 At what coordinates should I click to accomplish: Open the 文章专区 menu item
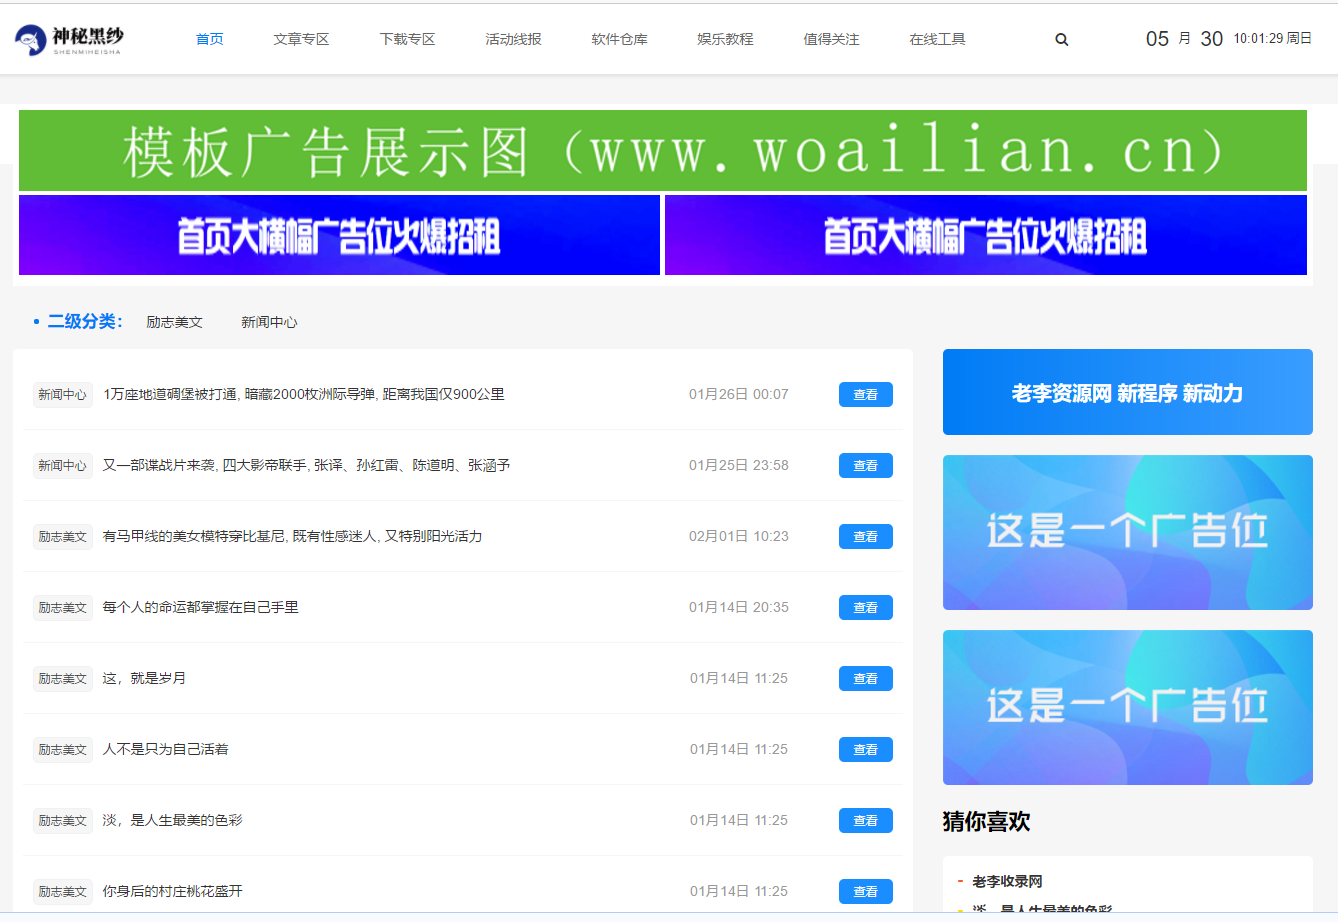pyautogui.click(x=301, y=40)
